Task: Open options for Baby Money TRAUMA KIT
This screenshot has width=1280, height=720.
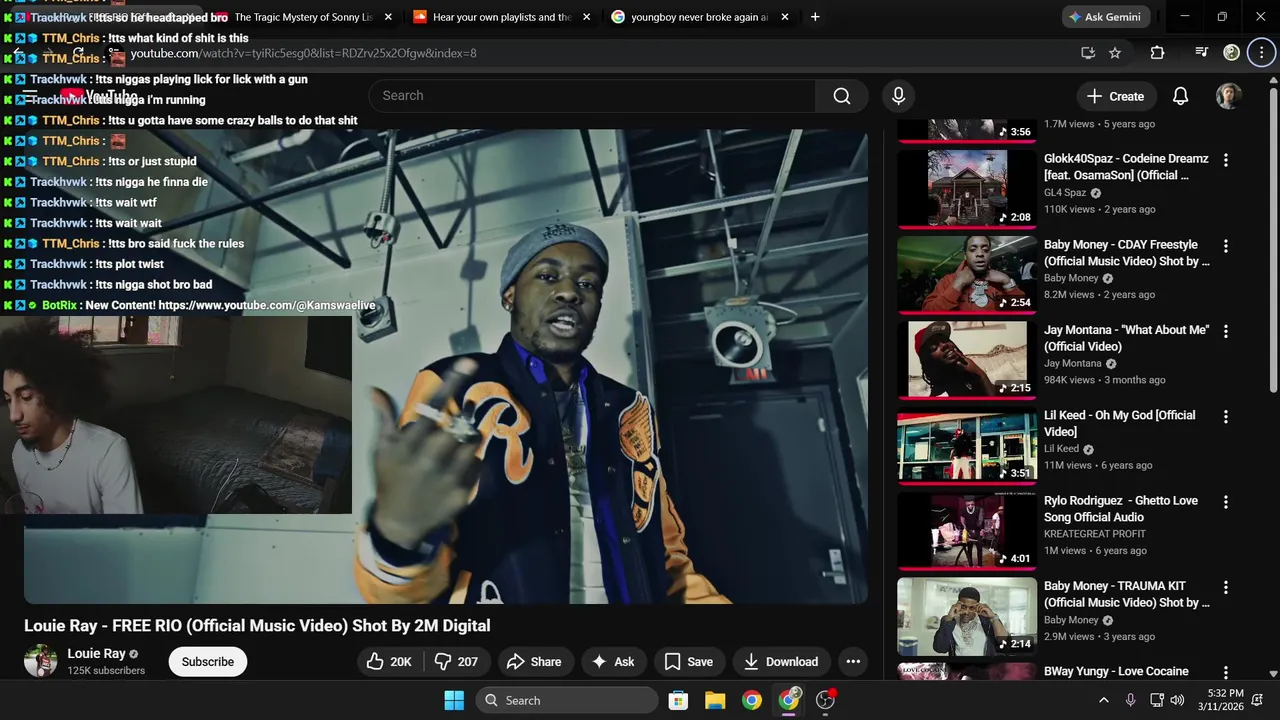Action: pos(1226,588)
